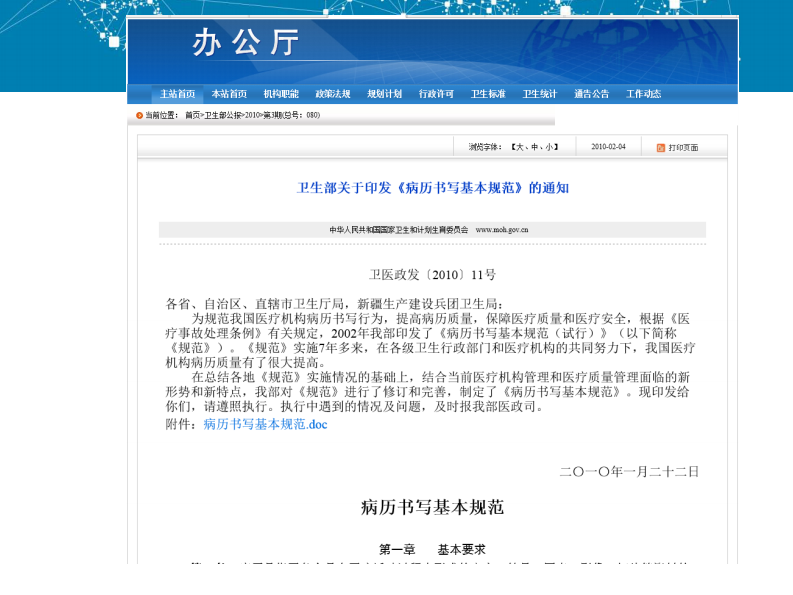This screenshot has height=595, width=793.
Task: Select 工作动态 in the nav bar
Action: 643,94
